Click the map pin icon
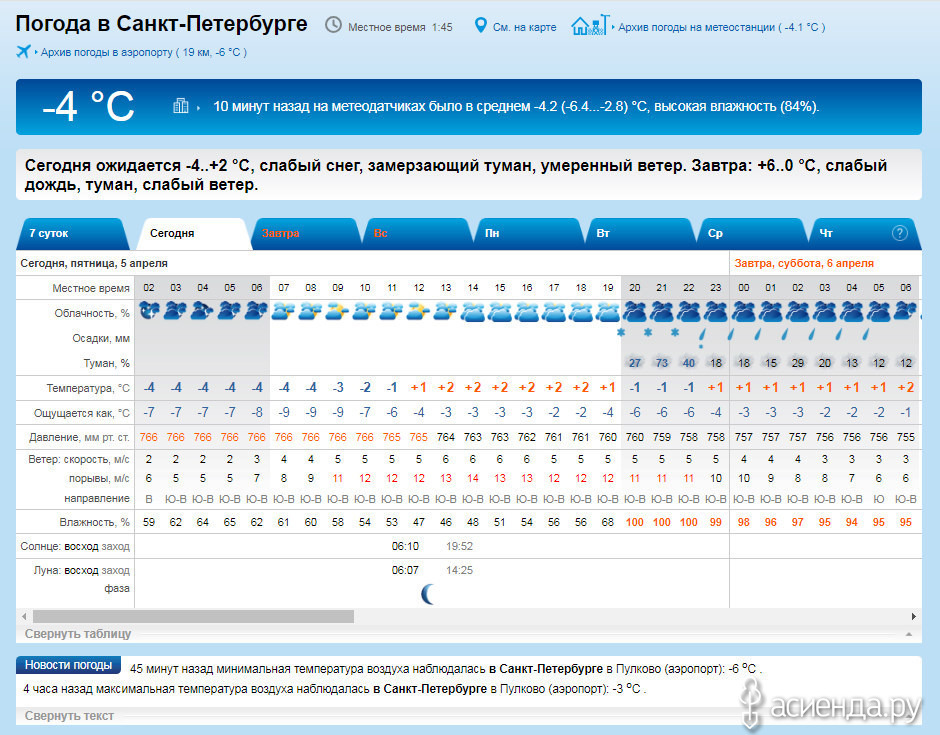Viewport: 940px width, 735px height. 480,25
